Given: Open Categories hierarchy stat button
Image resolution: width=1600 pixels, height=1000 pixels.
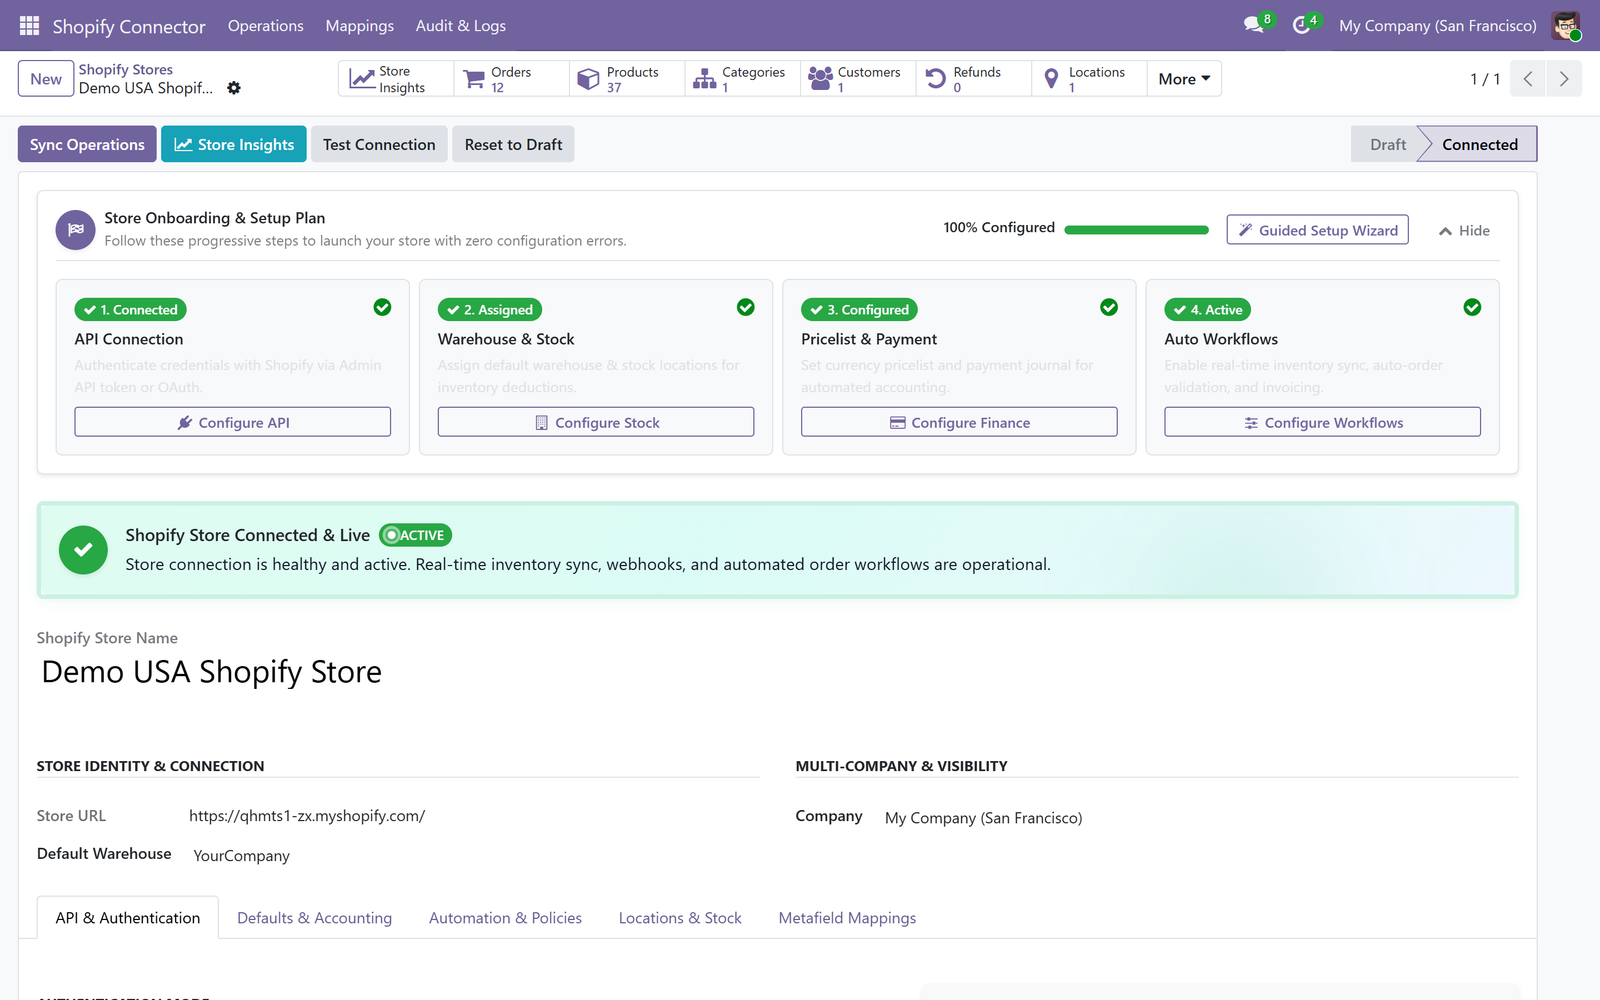Looking at the screenshot, I should click(x=743, y=79).
